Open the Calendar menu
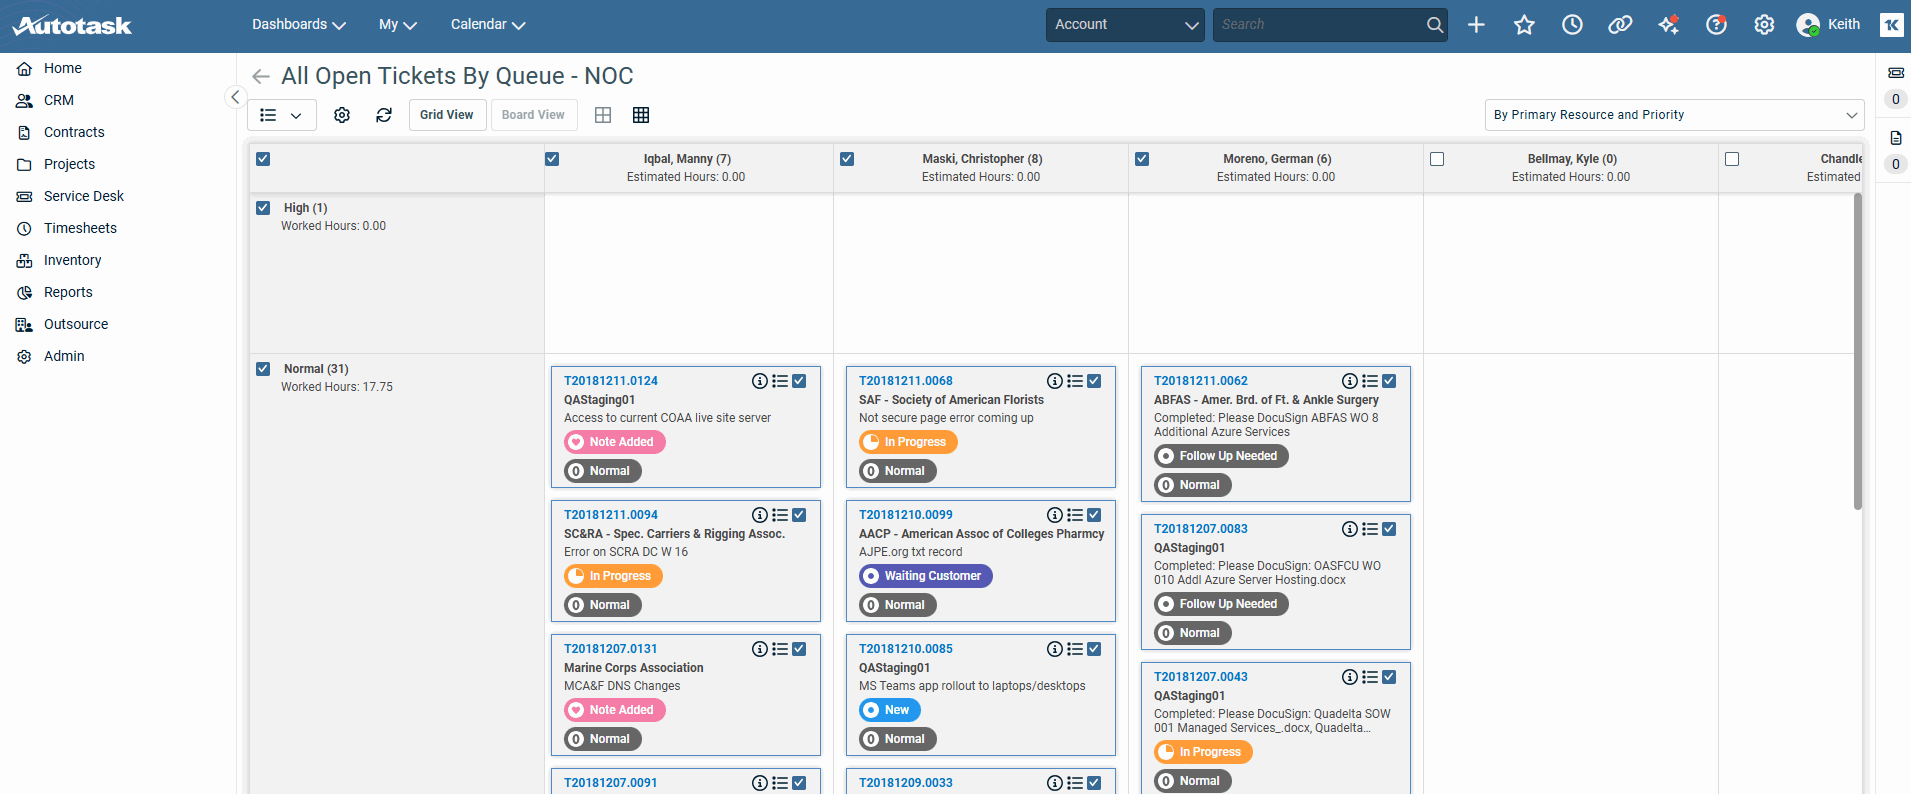 tap(488, 25)
